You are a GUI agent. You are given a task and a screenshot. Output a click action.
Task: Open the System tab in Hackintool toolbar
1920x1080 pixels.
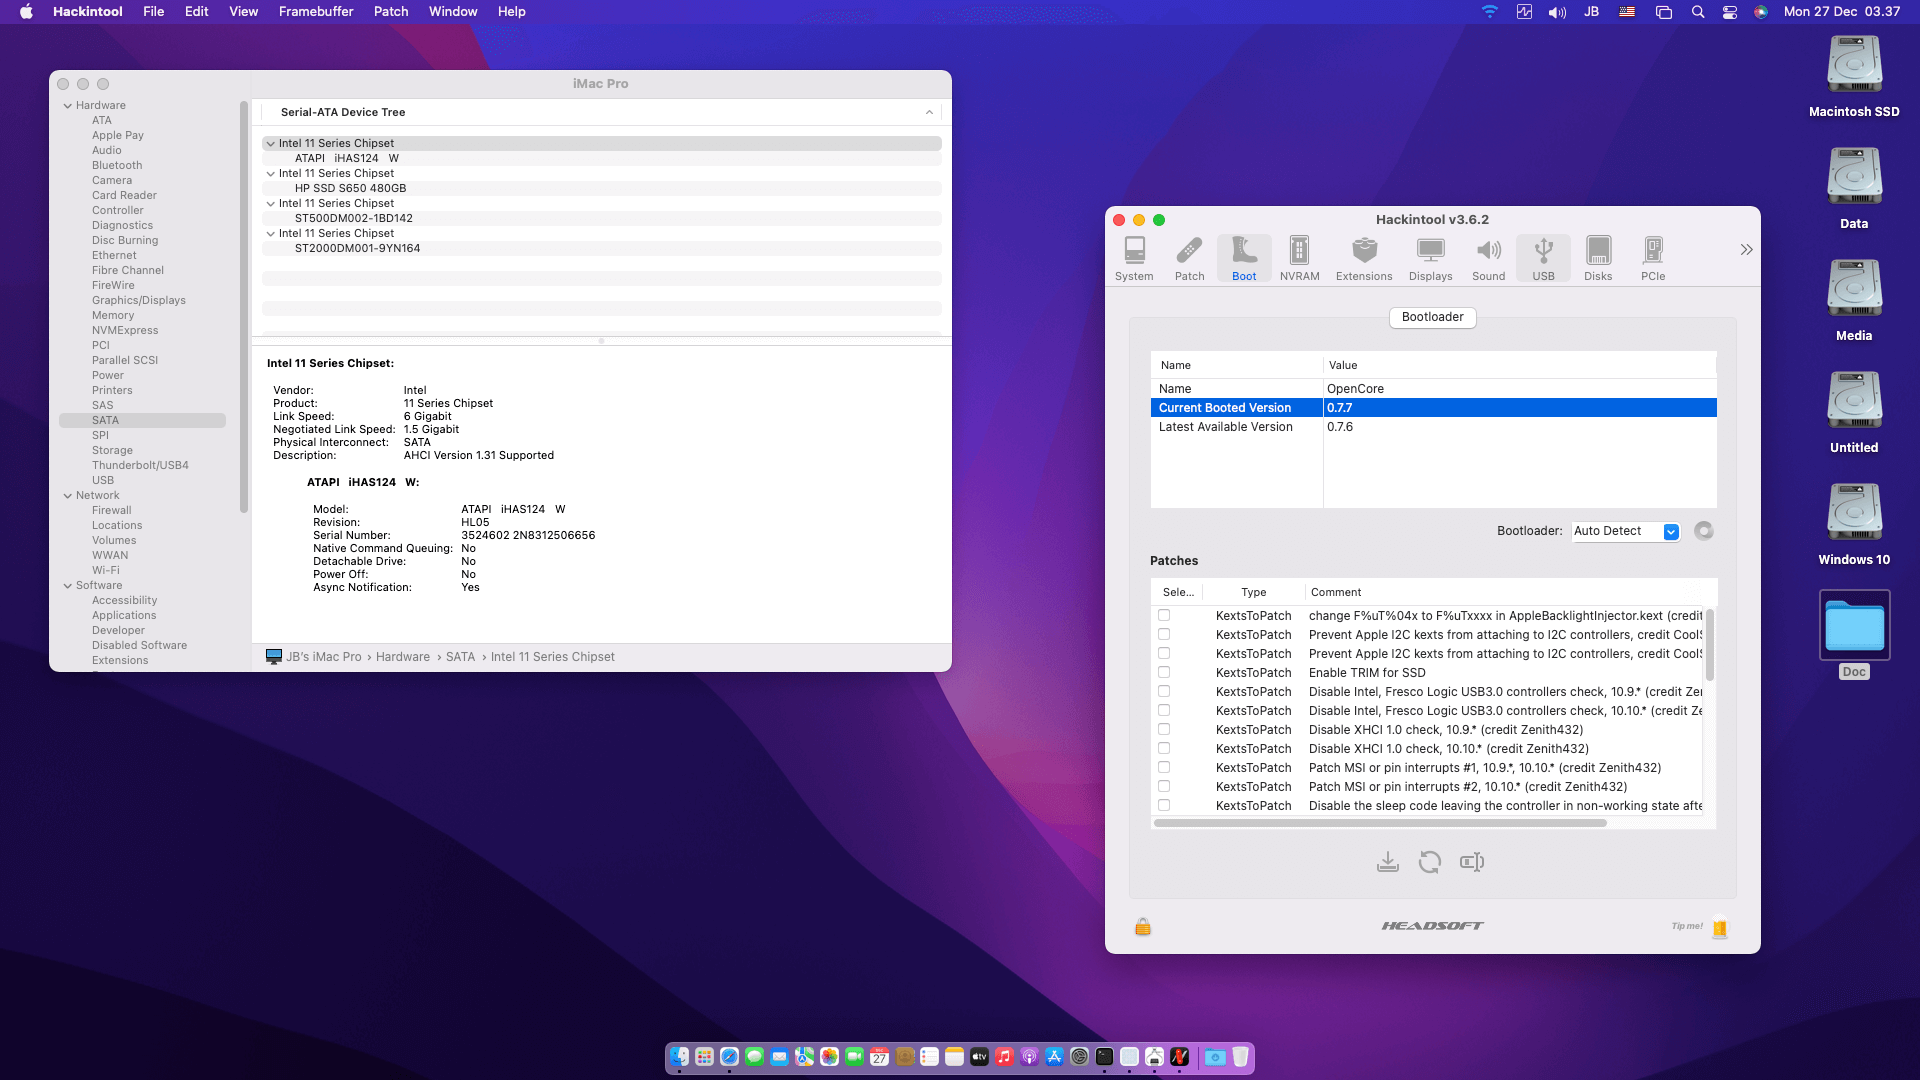tap(1134, 258)
